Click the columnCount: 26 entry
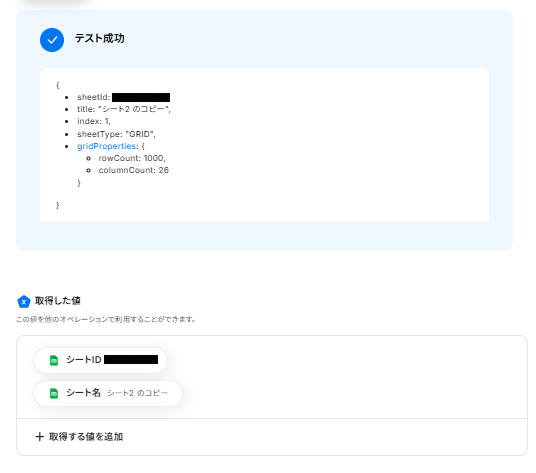This screenshot has height=473, width=536. tap(134, 170)
